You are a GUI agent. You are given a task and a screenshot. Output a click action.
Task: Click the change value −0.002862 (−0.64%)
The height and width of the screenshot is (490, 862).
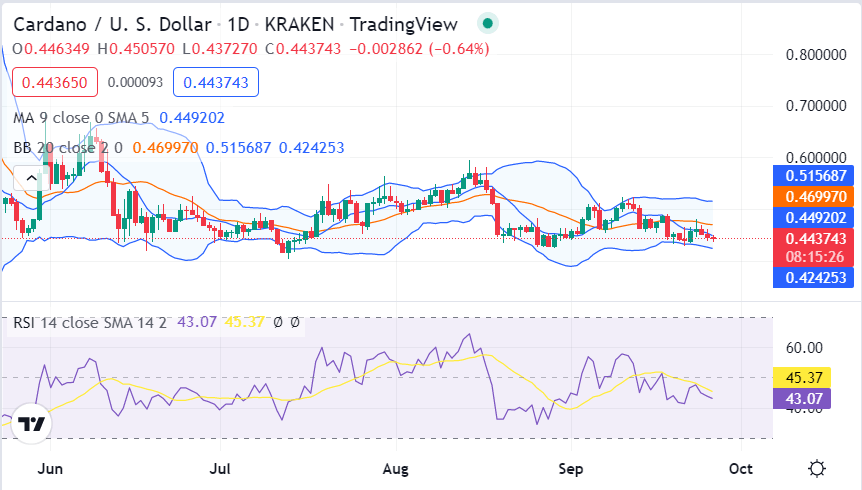coord(419,49)
